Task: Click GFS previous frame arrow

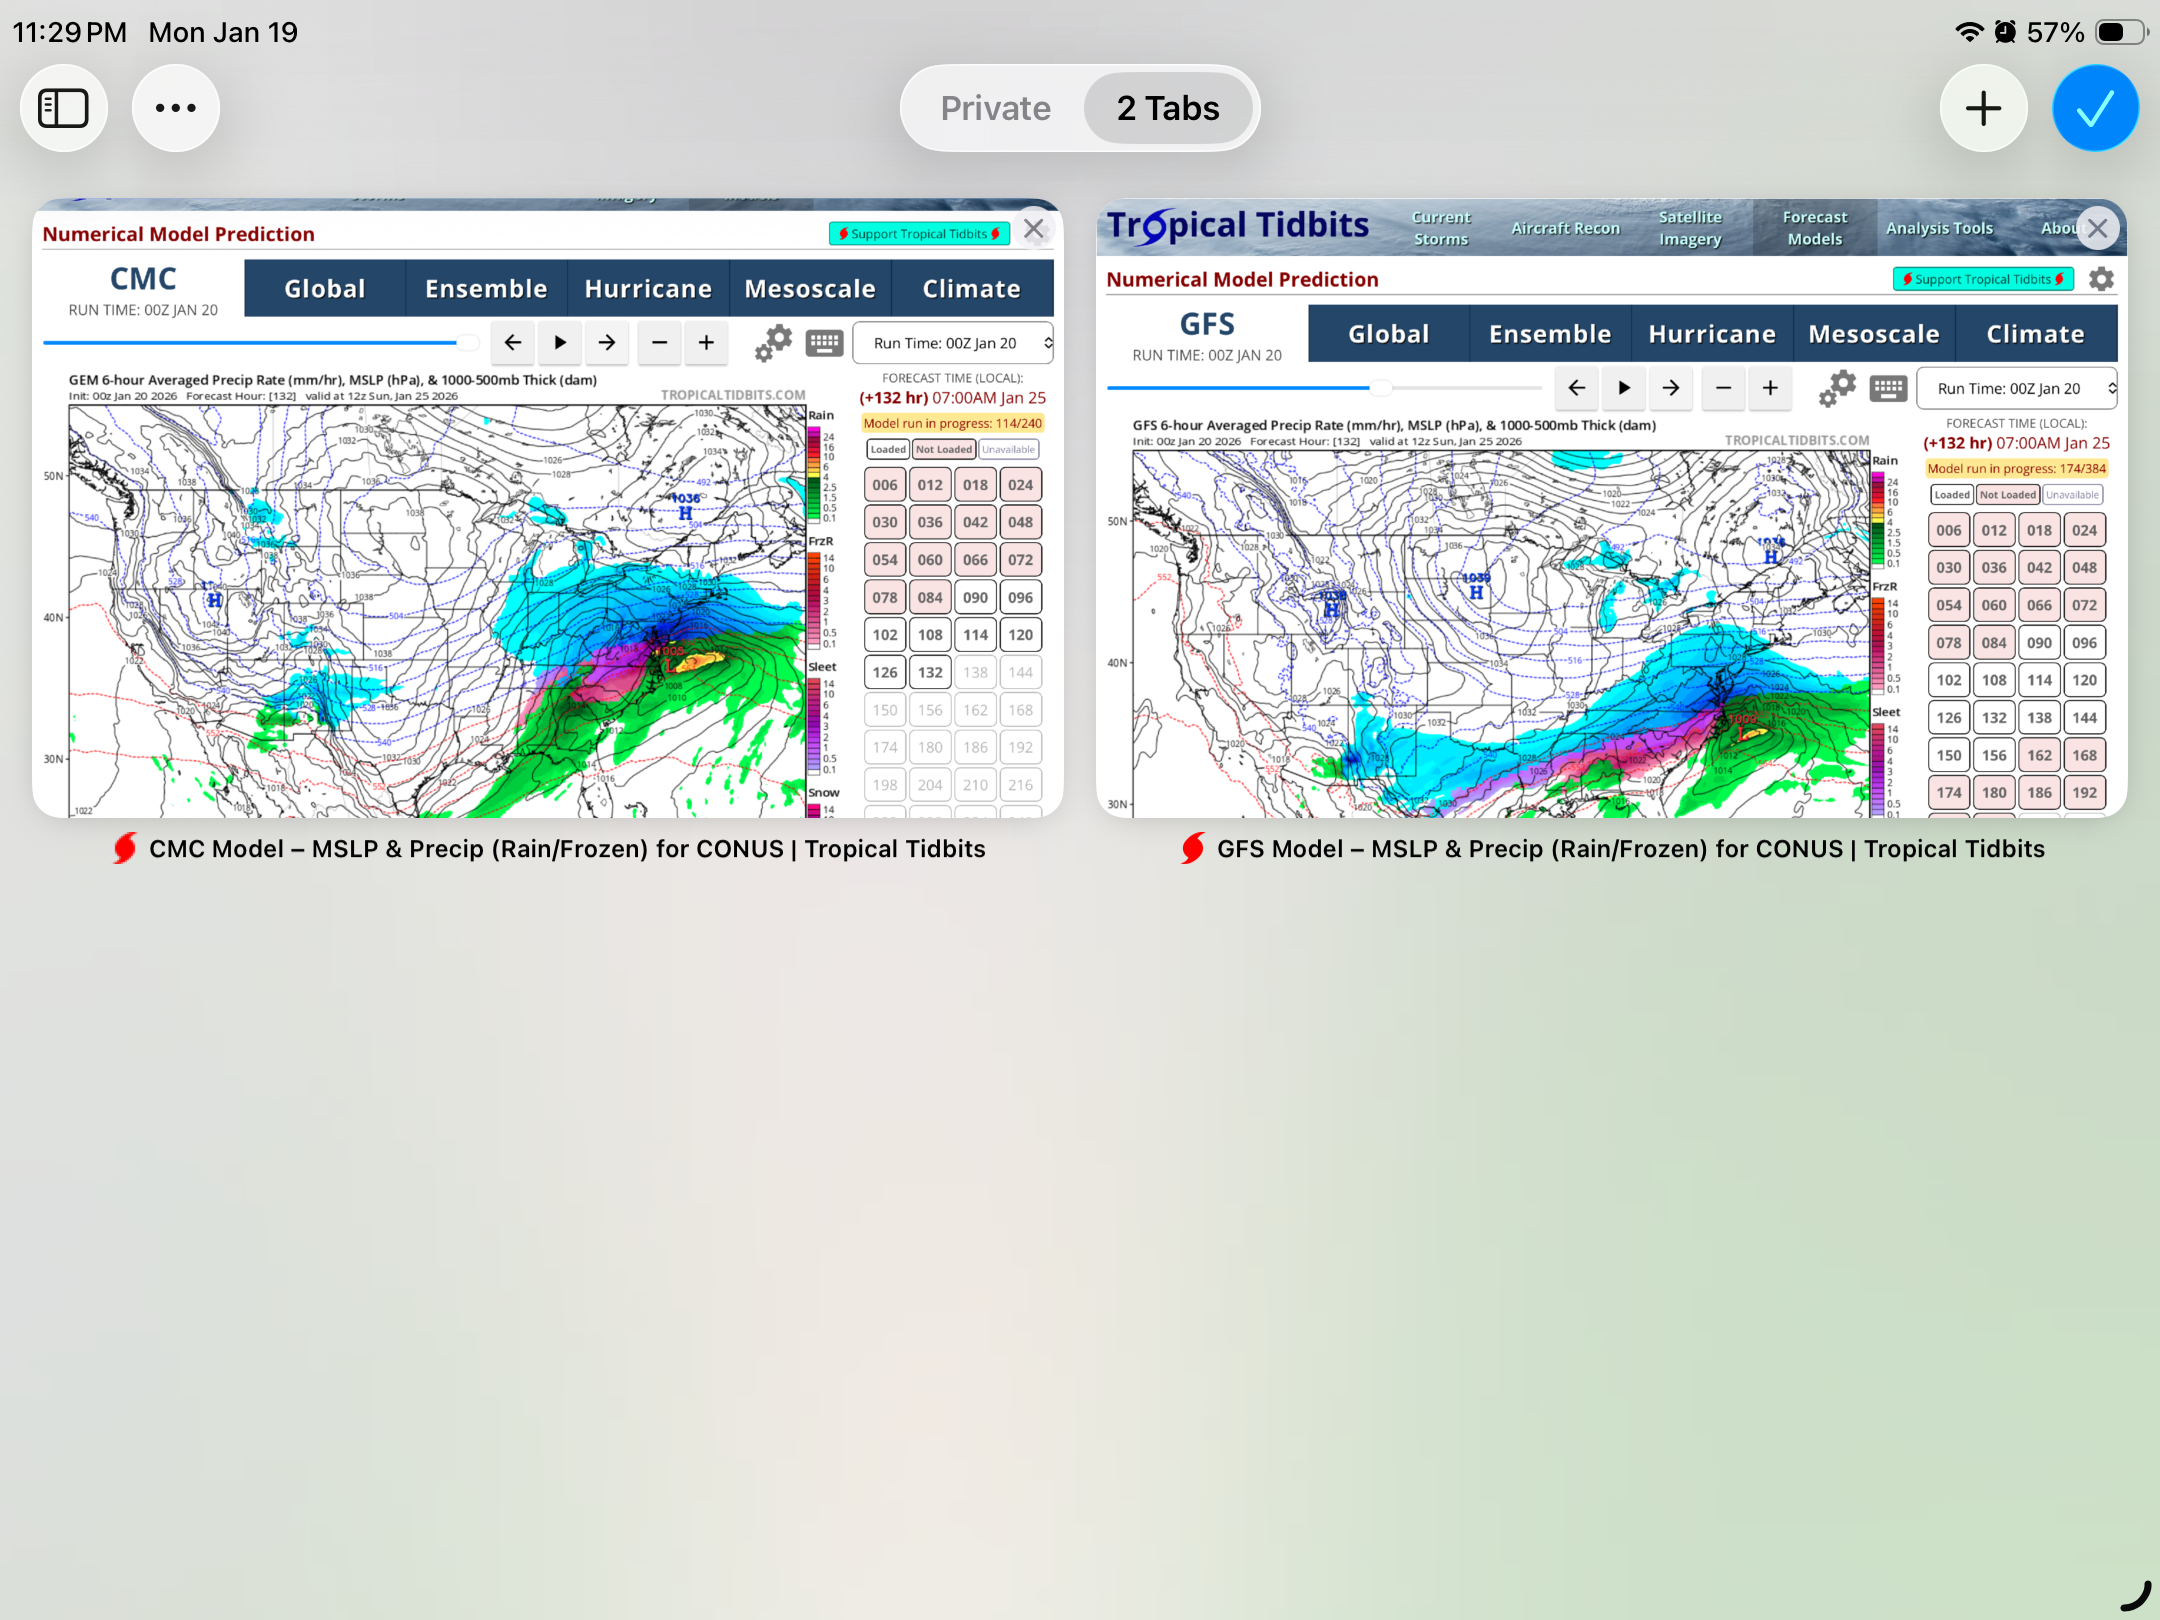Action: tap(1577, 388)
